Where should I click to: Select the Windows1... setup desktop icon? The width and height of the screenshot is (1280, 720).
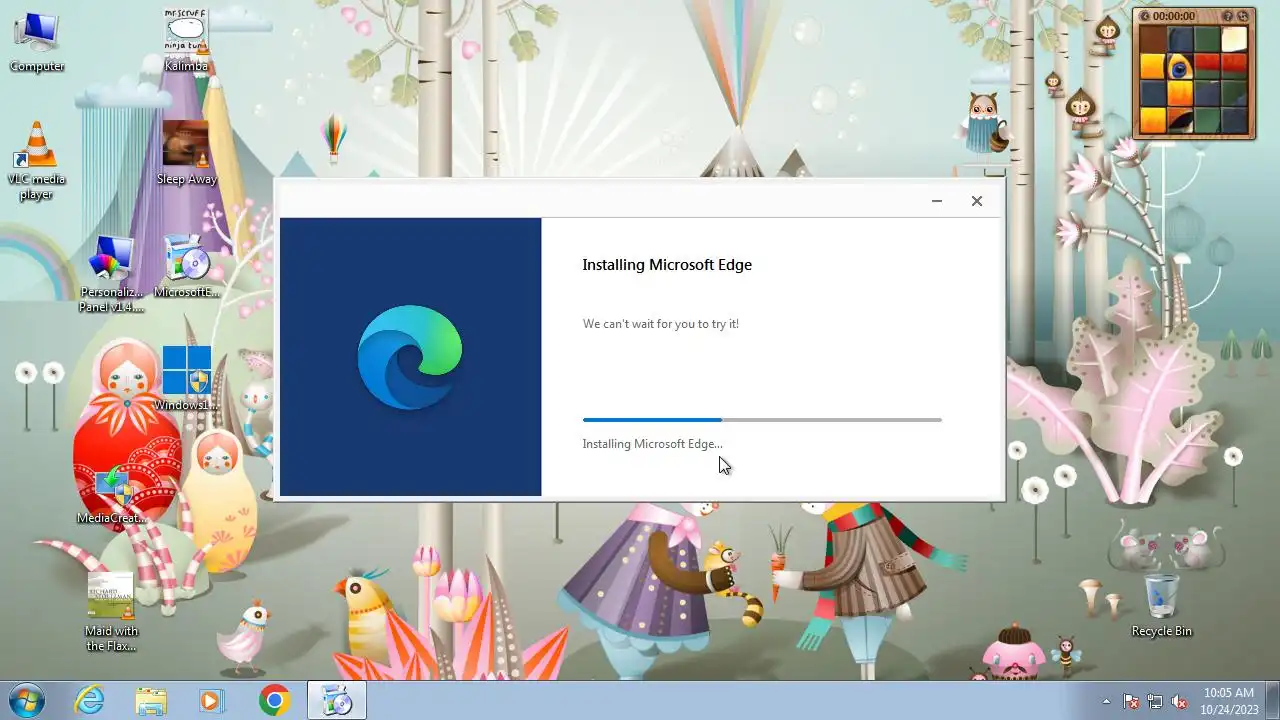pyautogui.click(x=186, y=380)
